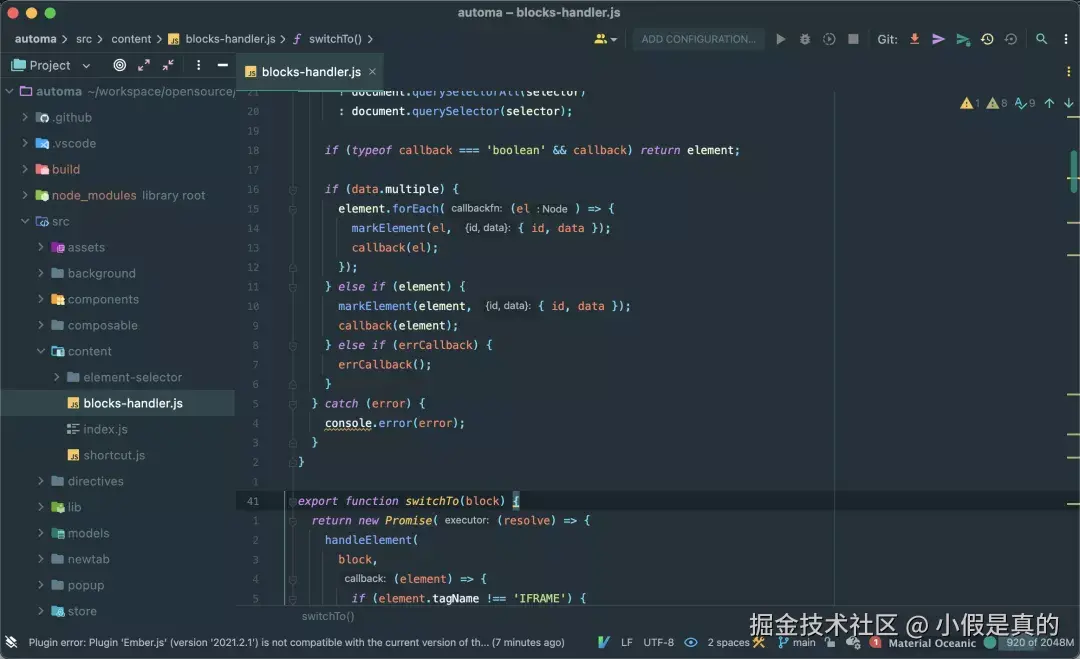Close the blocks-handler.js editor tab

click(x=372, y=71)
